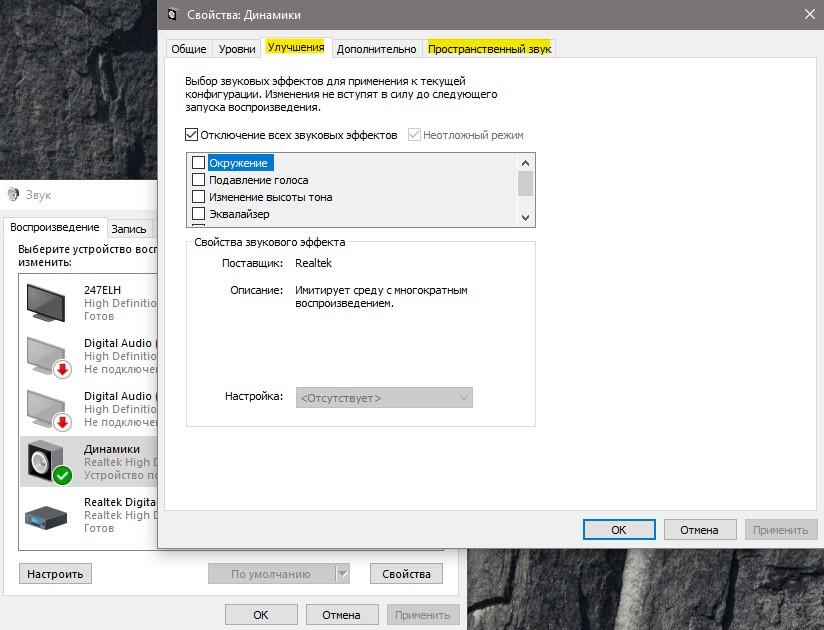Click the speaker icon in the Свойства: Динамики title bar
This screenshot has height=630, width=824.
pyautogui.click(x=172, y=15)
